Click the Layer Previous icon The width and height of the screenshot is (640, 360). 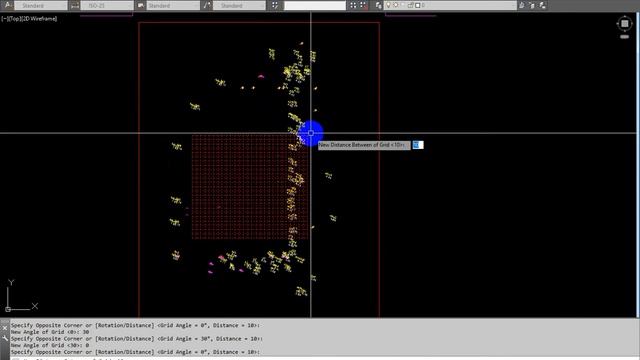(x=532, y=5)
